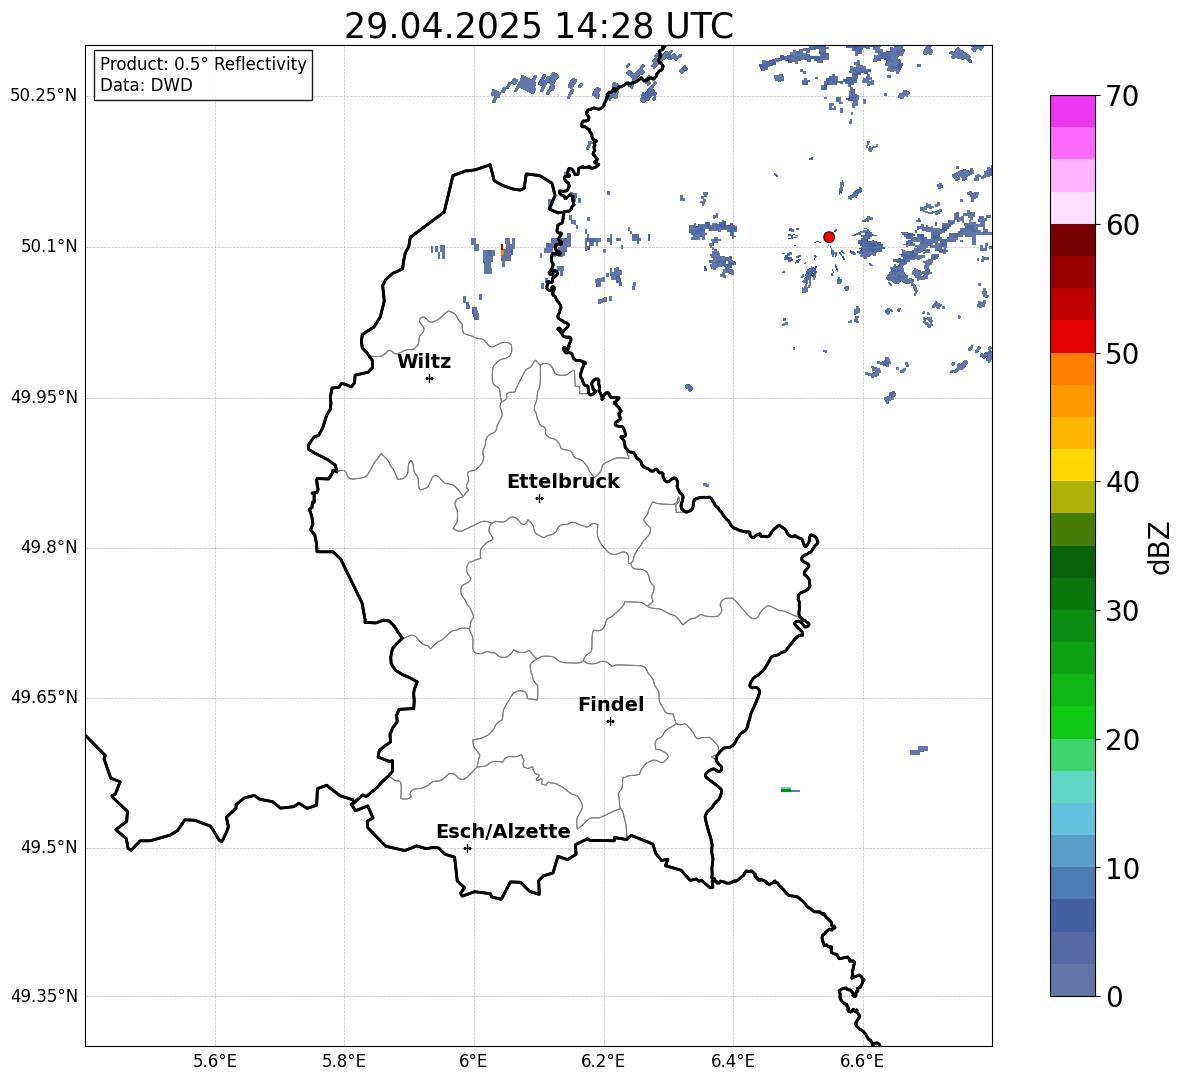
Task: Click the dark red 60 dBZ color band
Action: tap(1072, 240)
